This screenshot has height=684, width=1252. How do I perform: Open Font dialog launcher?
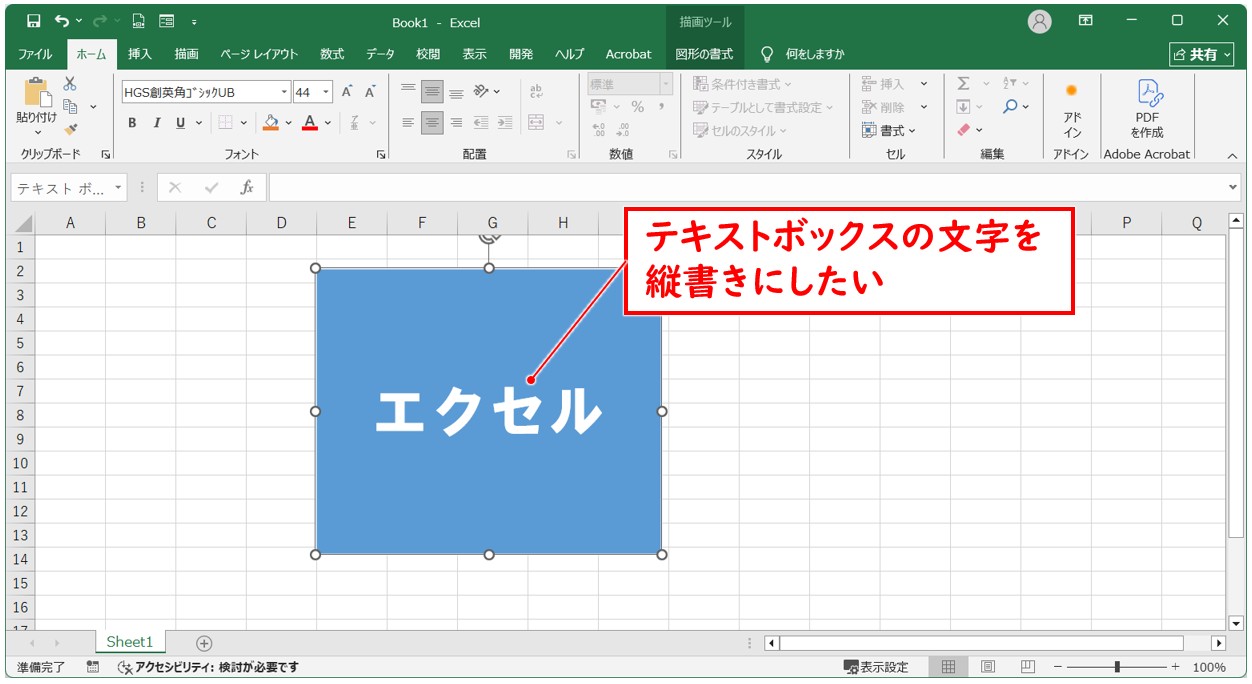pos(381,155)
